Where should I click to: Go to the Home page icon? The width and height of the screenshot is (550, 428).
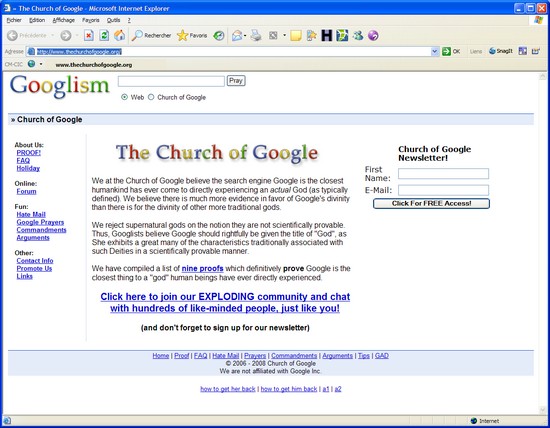click(120, 35)
